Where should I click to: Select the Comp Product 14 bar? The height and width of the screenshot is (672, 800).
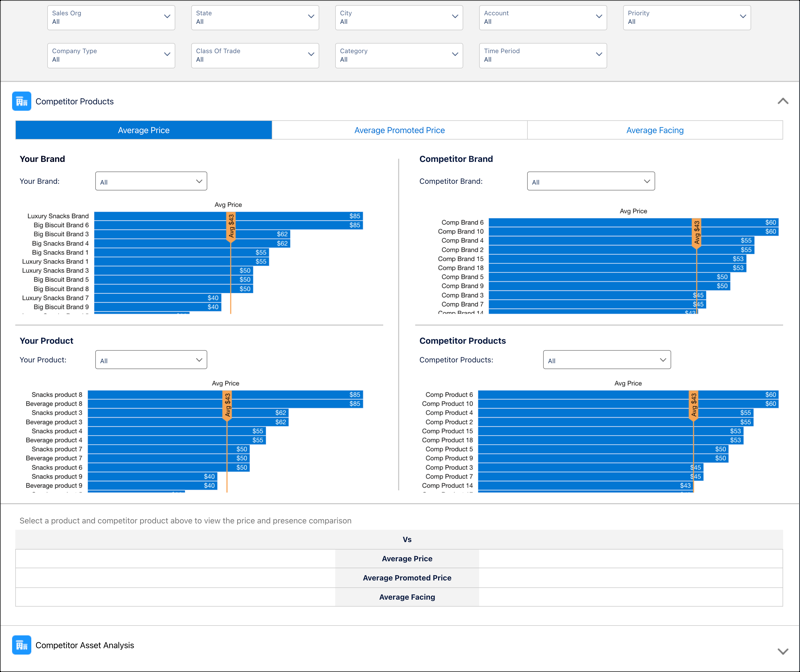click(x=586, y=486)
